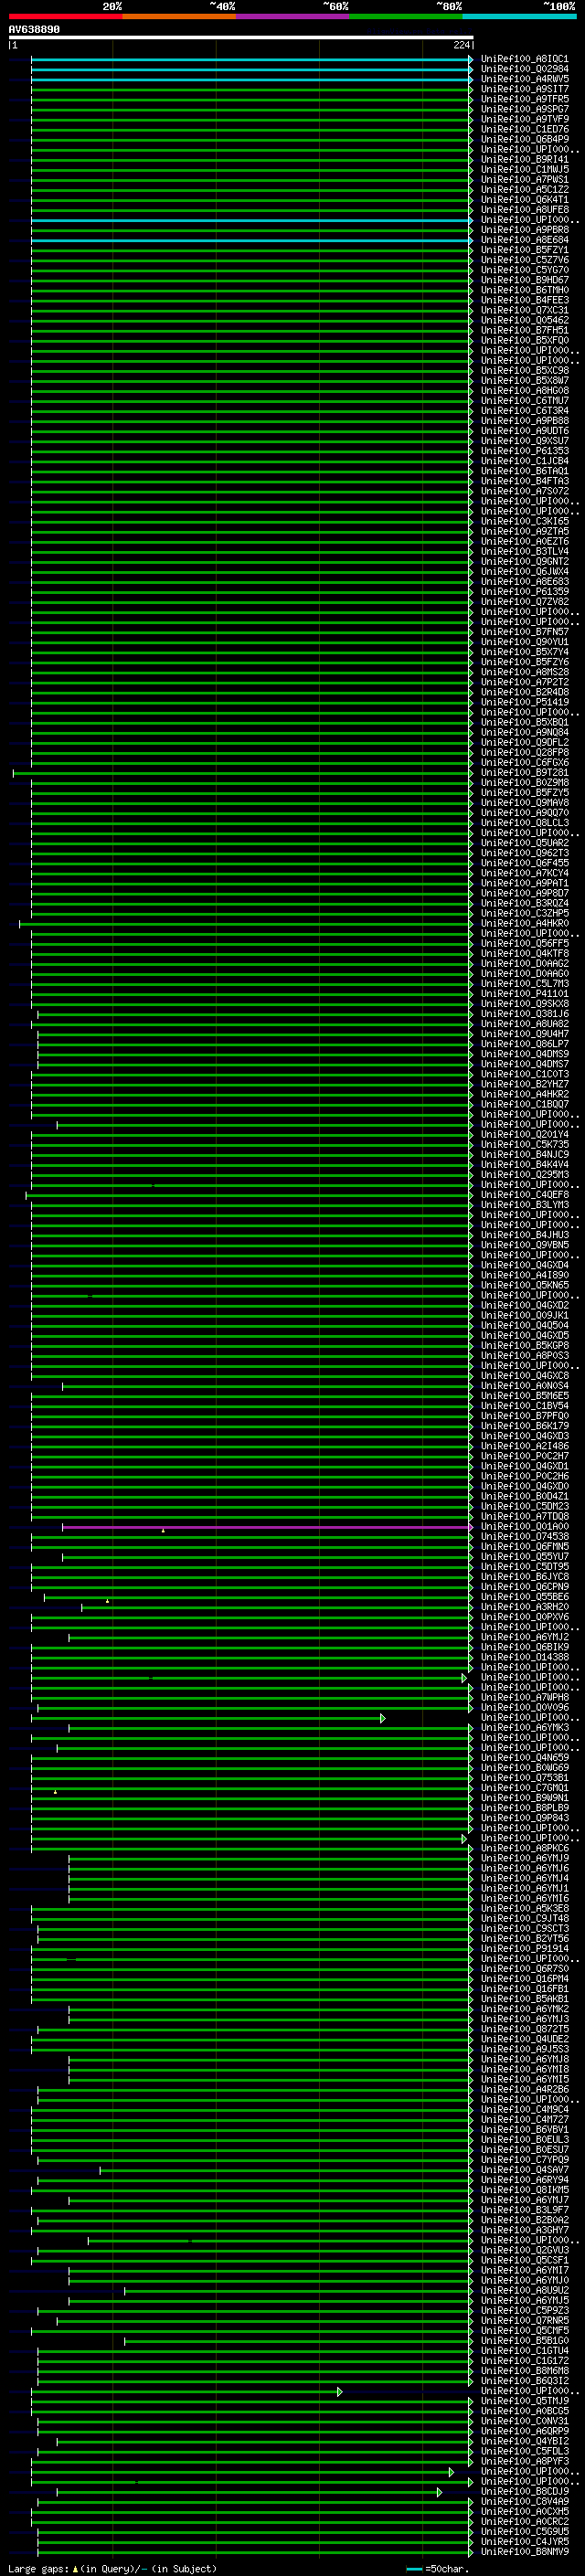The image size is (585, 2576).
Task: Open the UniRef100_B5FZY1 entry
Action: [524, 250]
